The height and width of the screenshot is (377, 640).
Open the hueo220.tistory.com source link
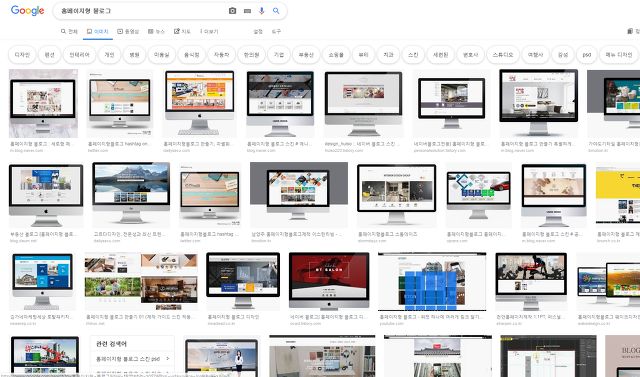[x=344, y=151]
